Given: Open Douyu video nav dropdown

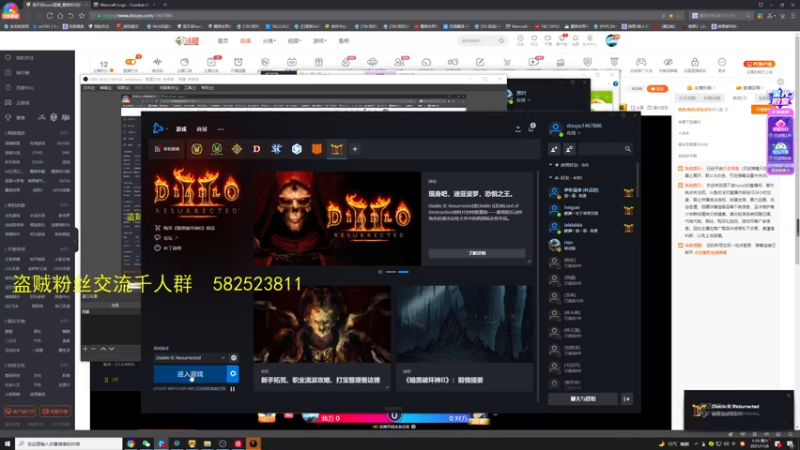Looking at the screenshot, I should pos(294,41).
